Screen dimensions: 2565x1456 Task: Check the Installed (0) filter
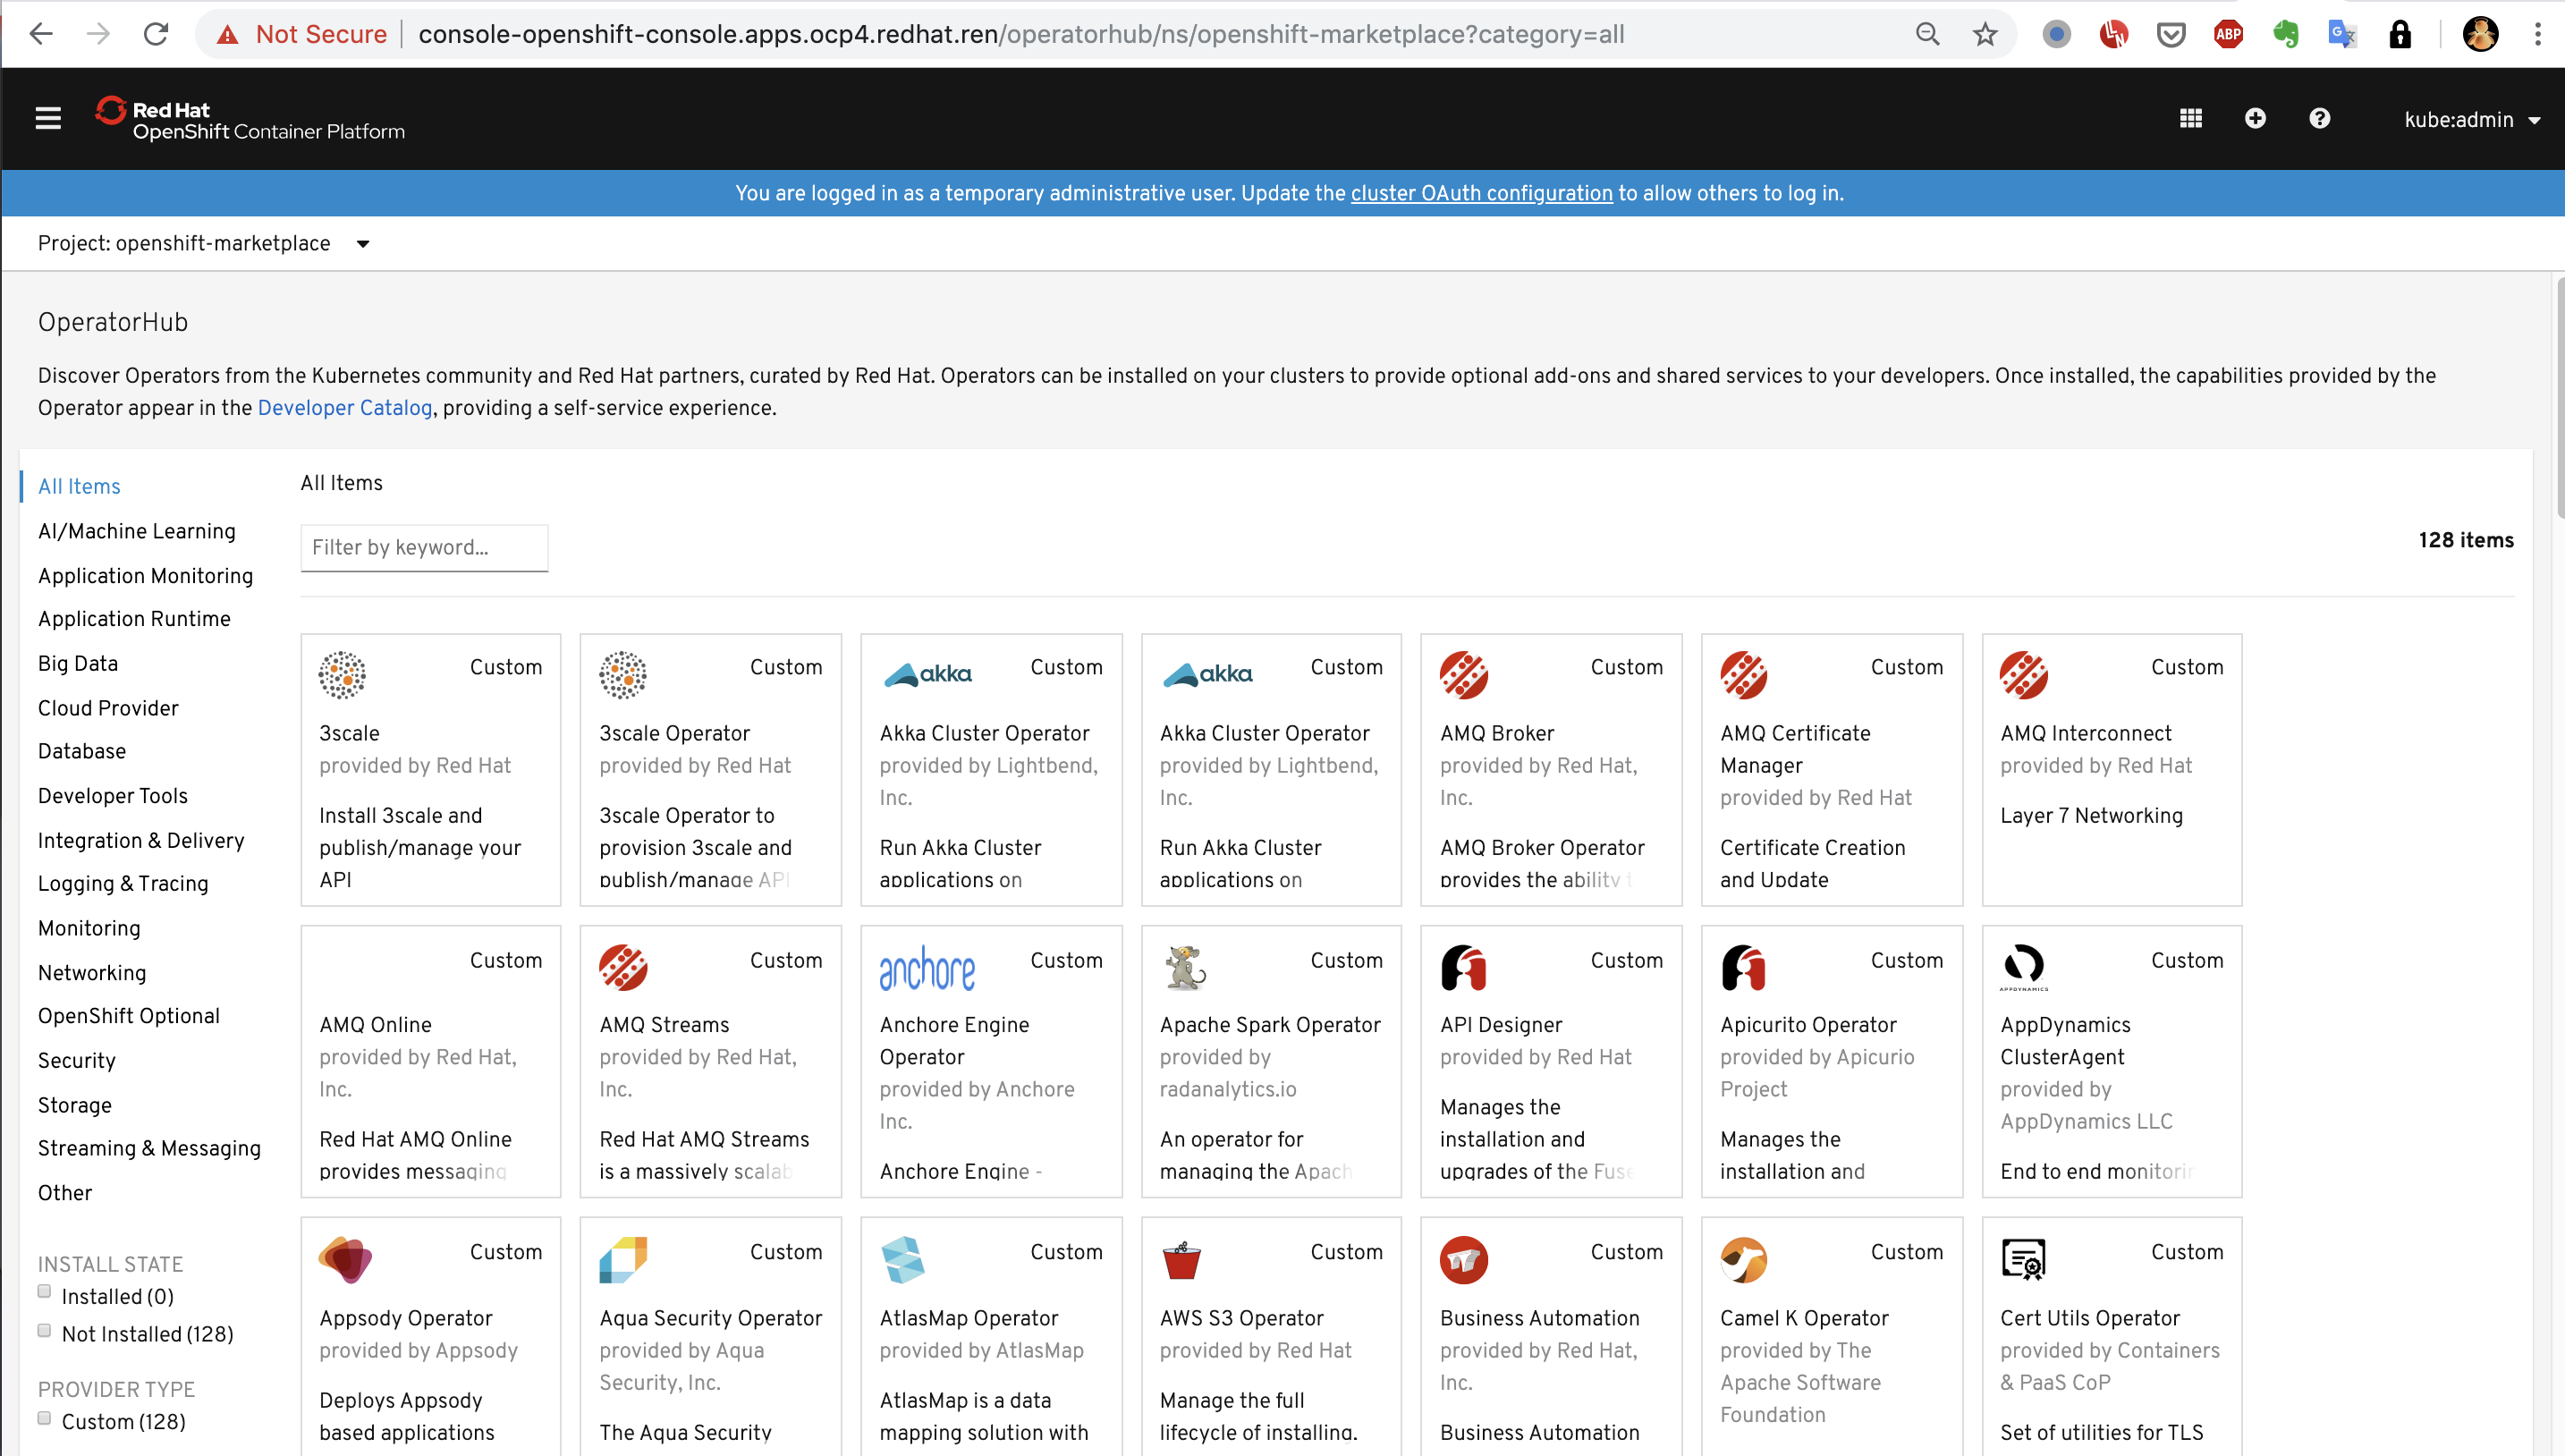44,1291
